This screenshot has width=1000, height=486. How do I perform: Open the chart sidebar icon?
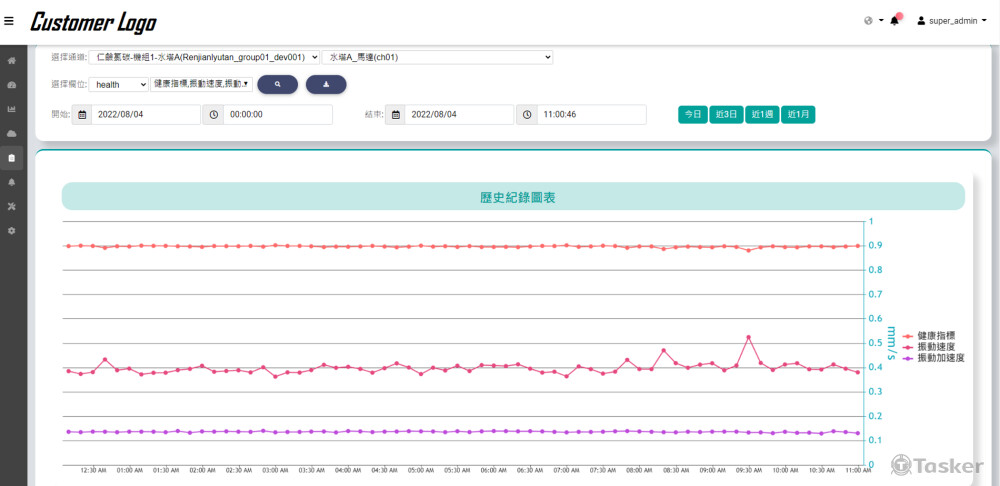pyautogui.click(x=12, y=109)
